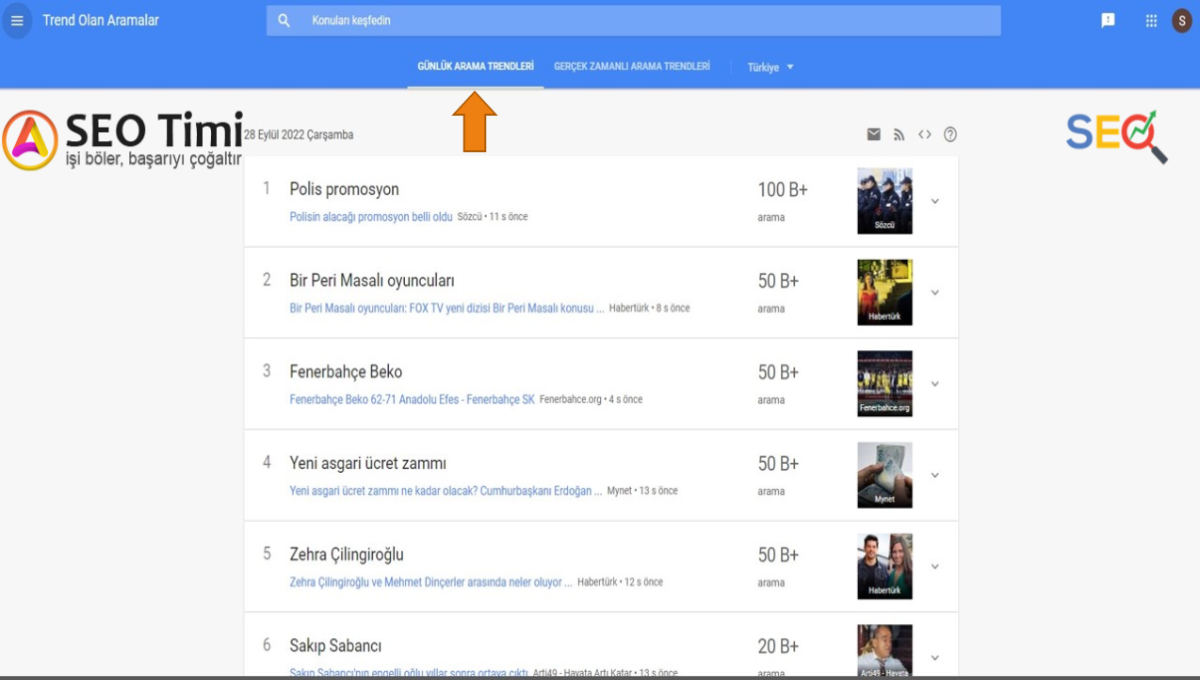1200x680 pixels.
Task: Expand the Polis promosyon row
Action: (935, 201)
